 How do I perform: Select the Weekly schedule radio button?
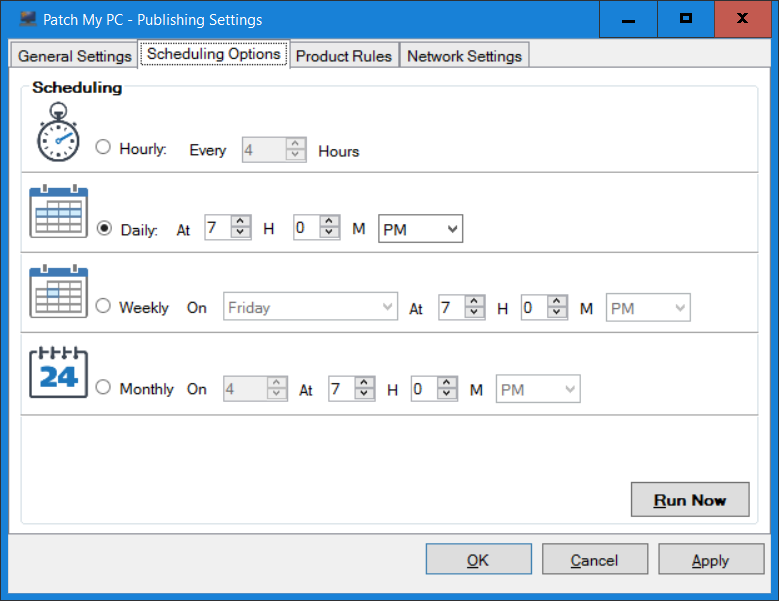tap(103, 305)
